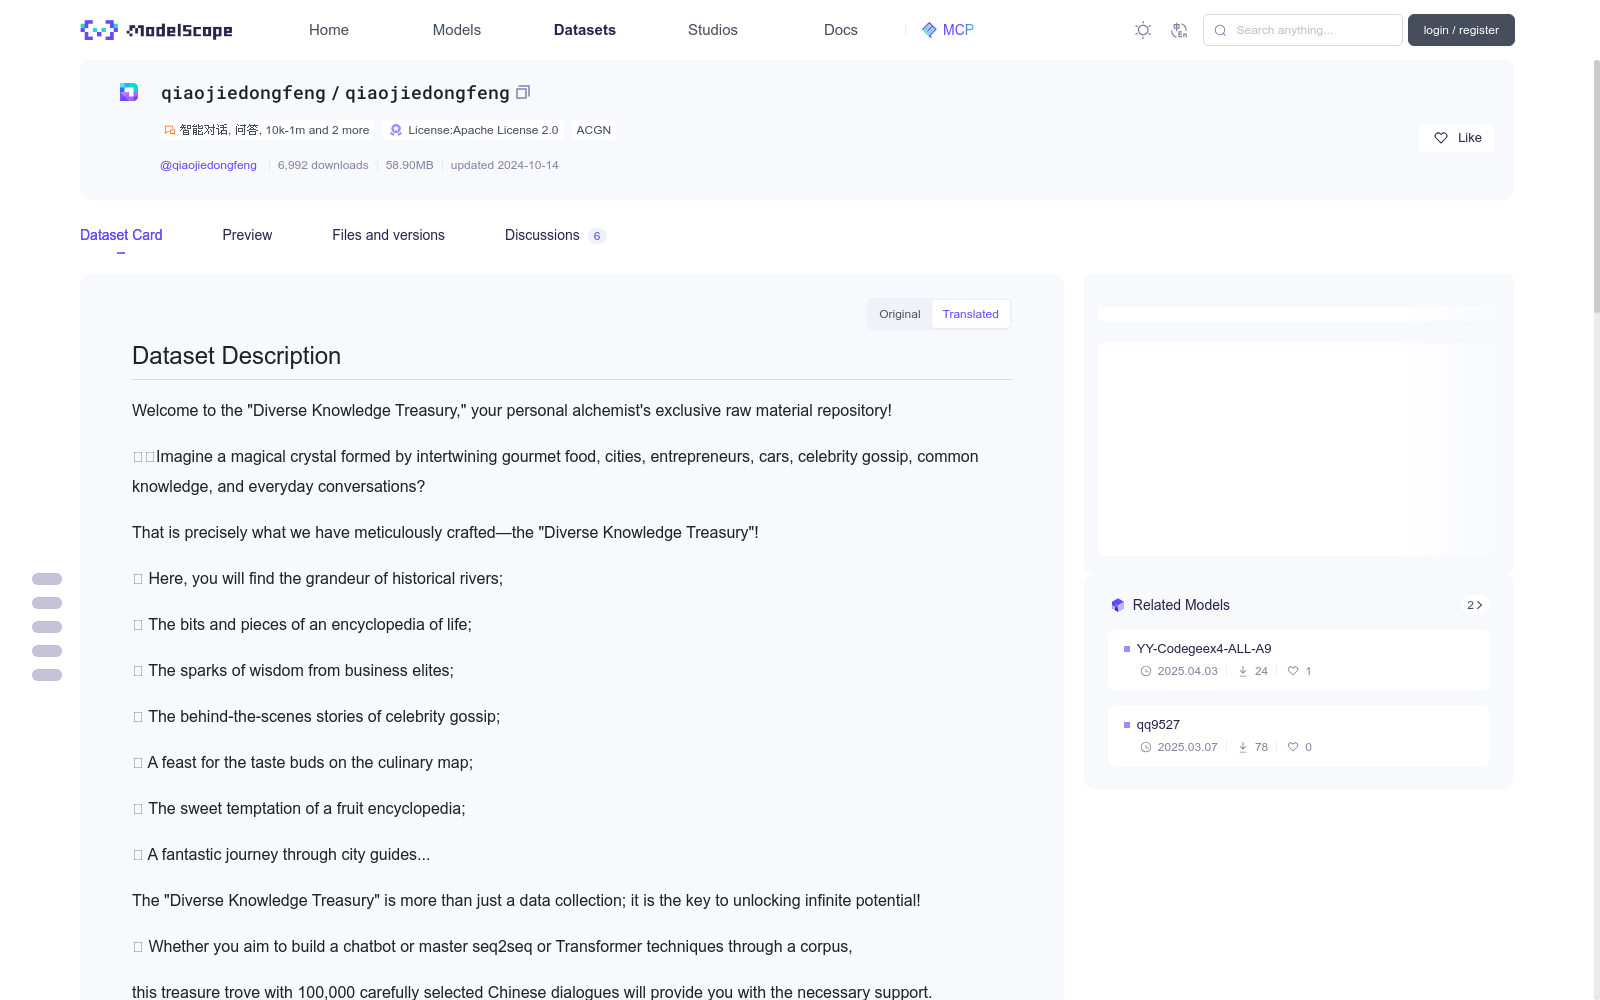Click download icon on qq9527 card
The image size is (1600, 1000).
tap(1243, 747)
